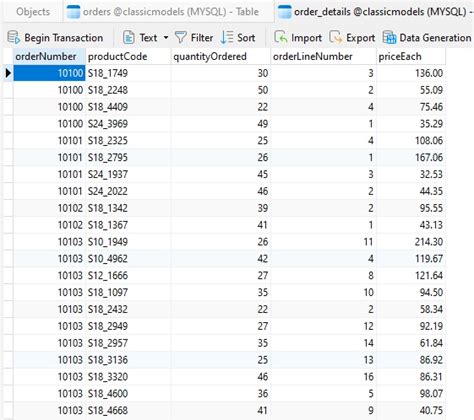This screenshot has height=420, width=474.
Task: Click the orders table tab icon
Action: [73, 12]
